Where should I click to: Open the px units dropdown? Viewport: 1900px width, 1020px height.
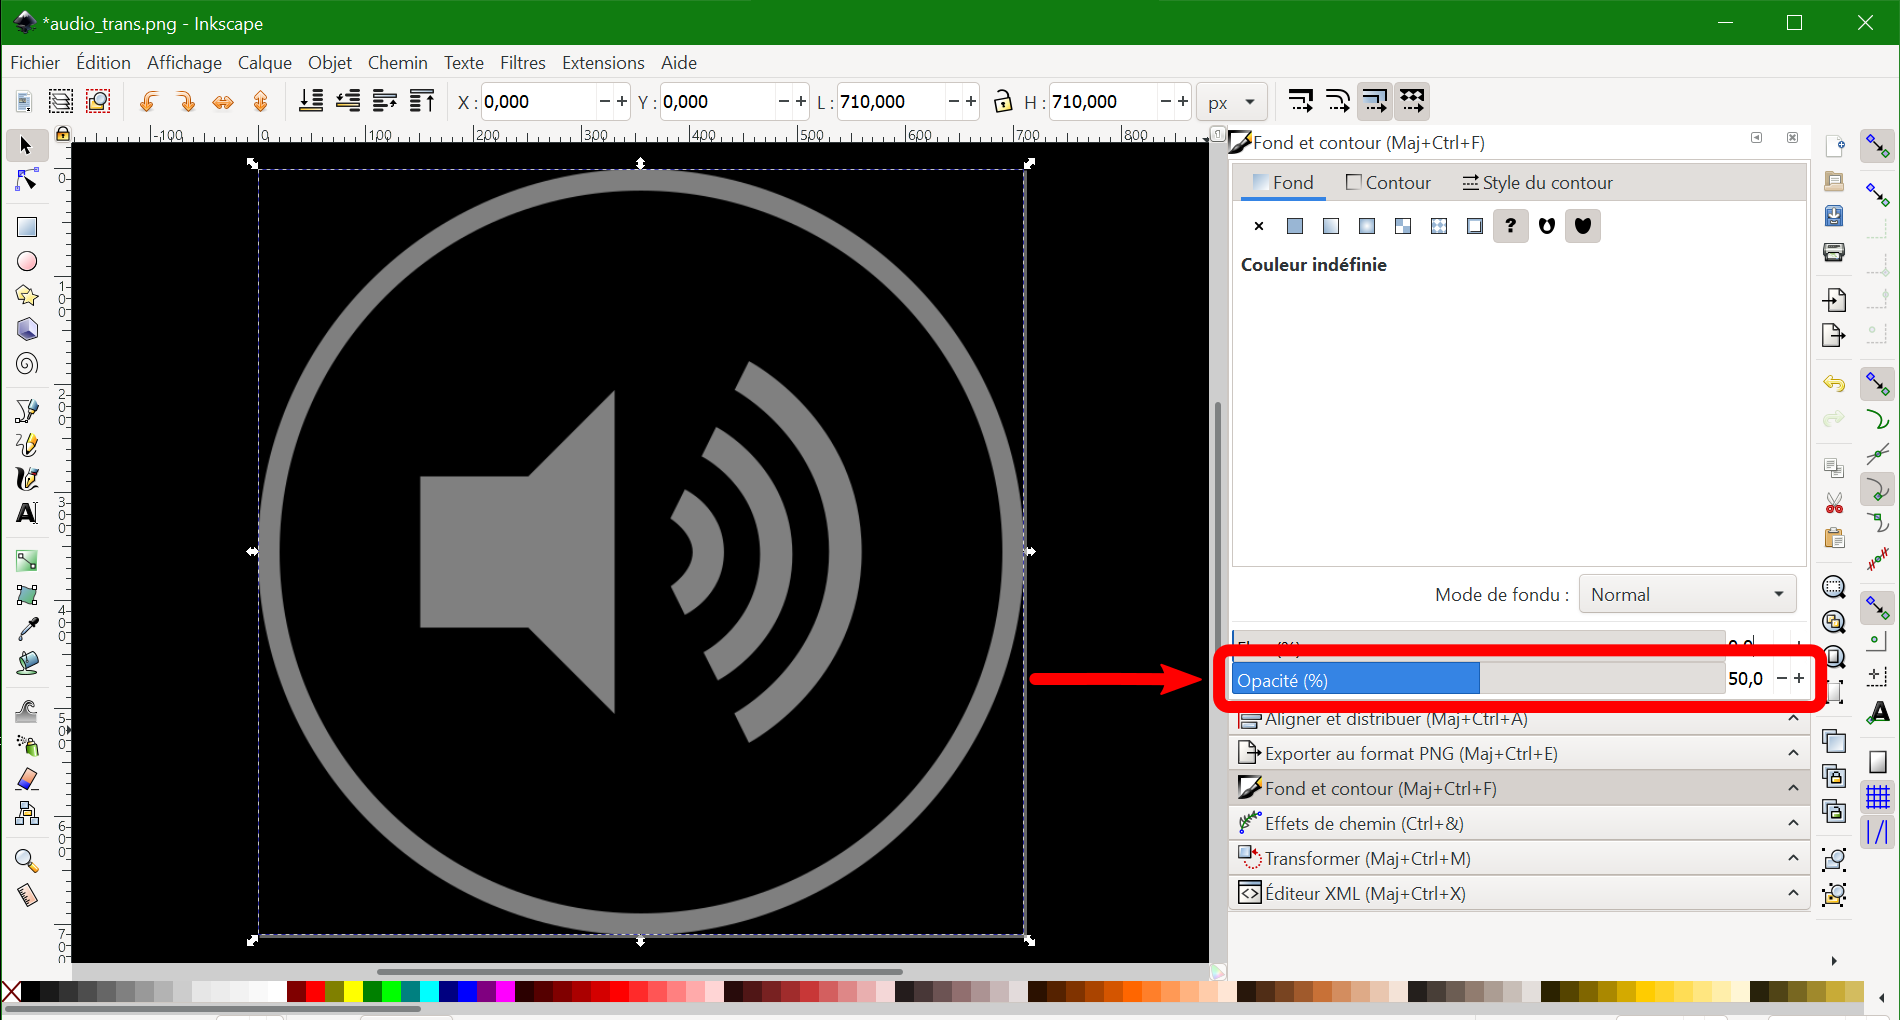[x=1231, y=102]
